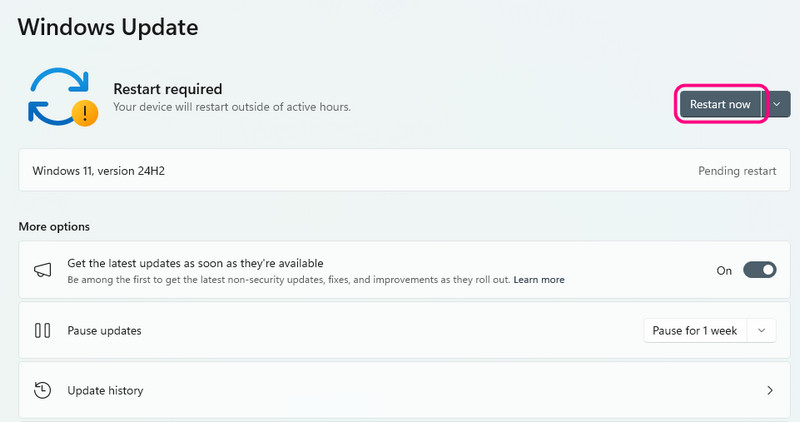Turn off the latest updates toggle
Viewport: 800px width, 422px height.
point(760,270)
